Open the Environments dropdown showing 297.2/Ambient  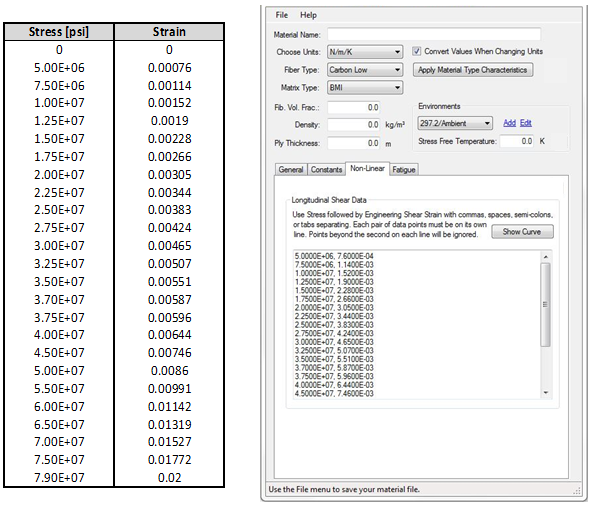click(455, 123)
